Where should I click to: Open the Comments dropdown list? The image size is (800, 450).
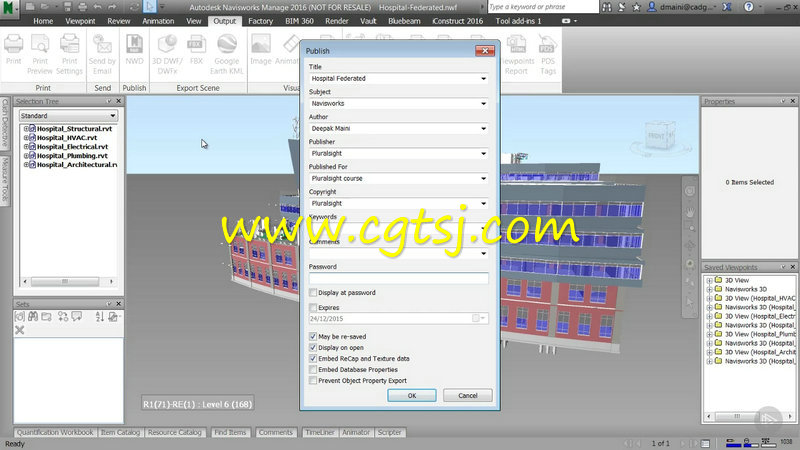pos(483,254)
